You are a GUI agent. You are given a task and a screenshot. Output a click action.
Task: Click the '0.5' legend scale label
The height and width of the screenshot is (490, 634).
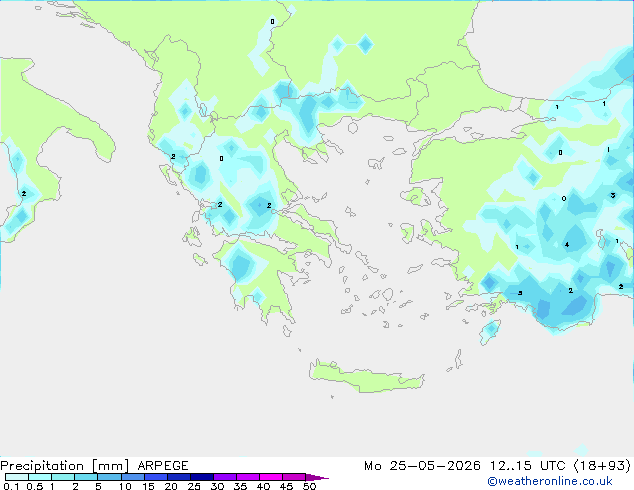click(35, 486)
